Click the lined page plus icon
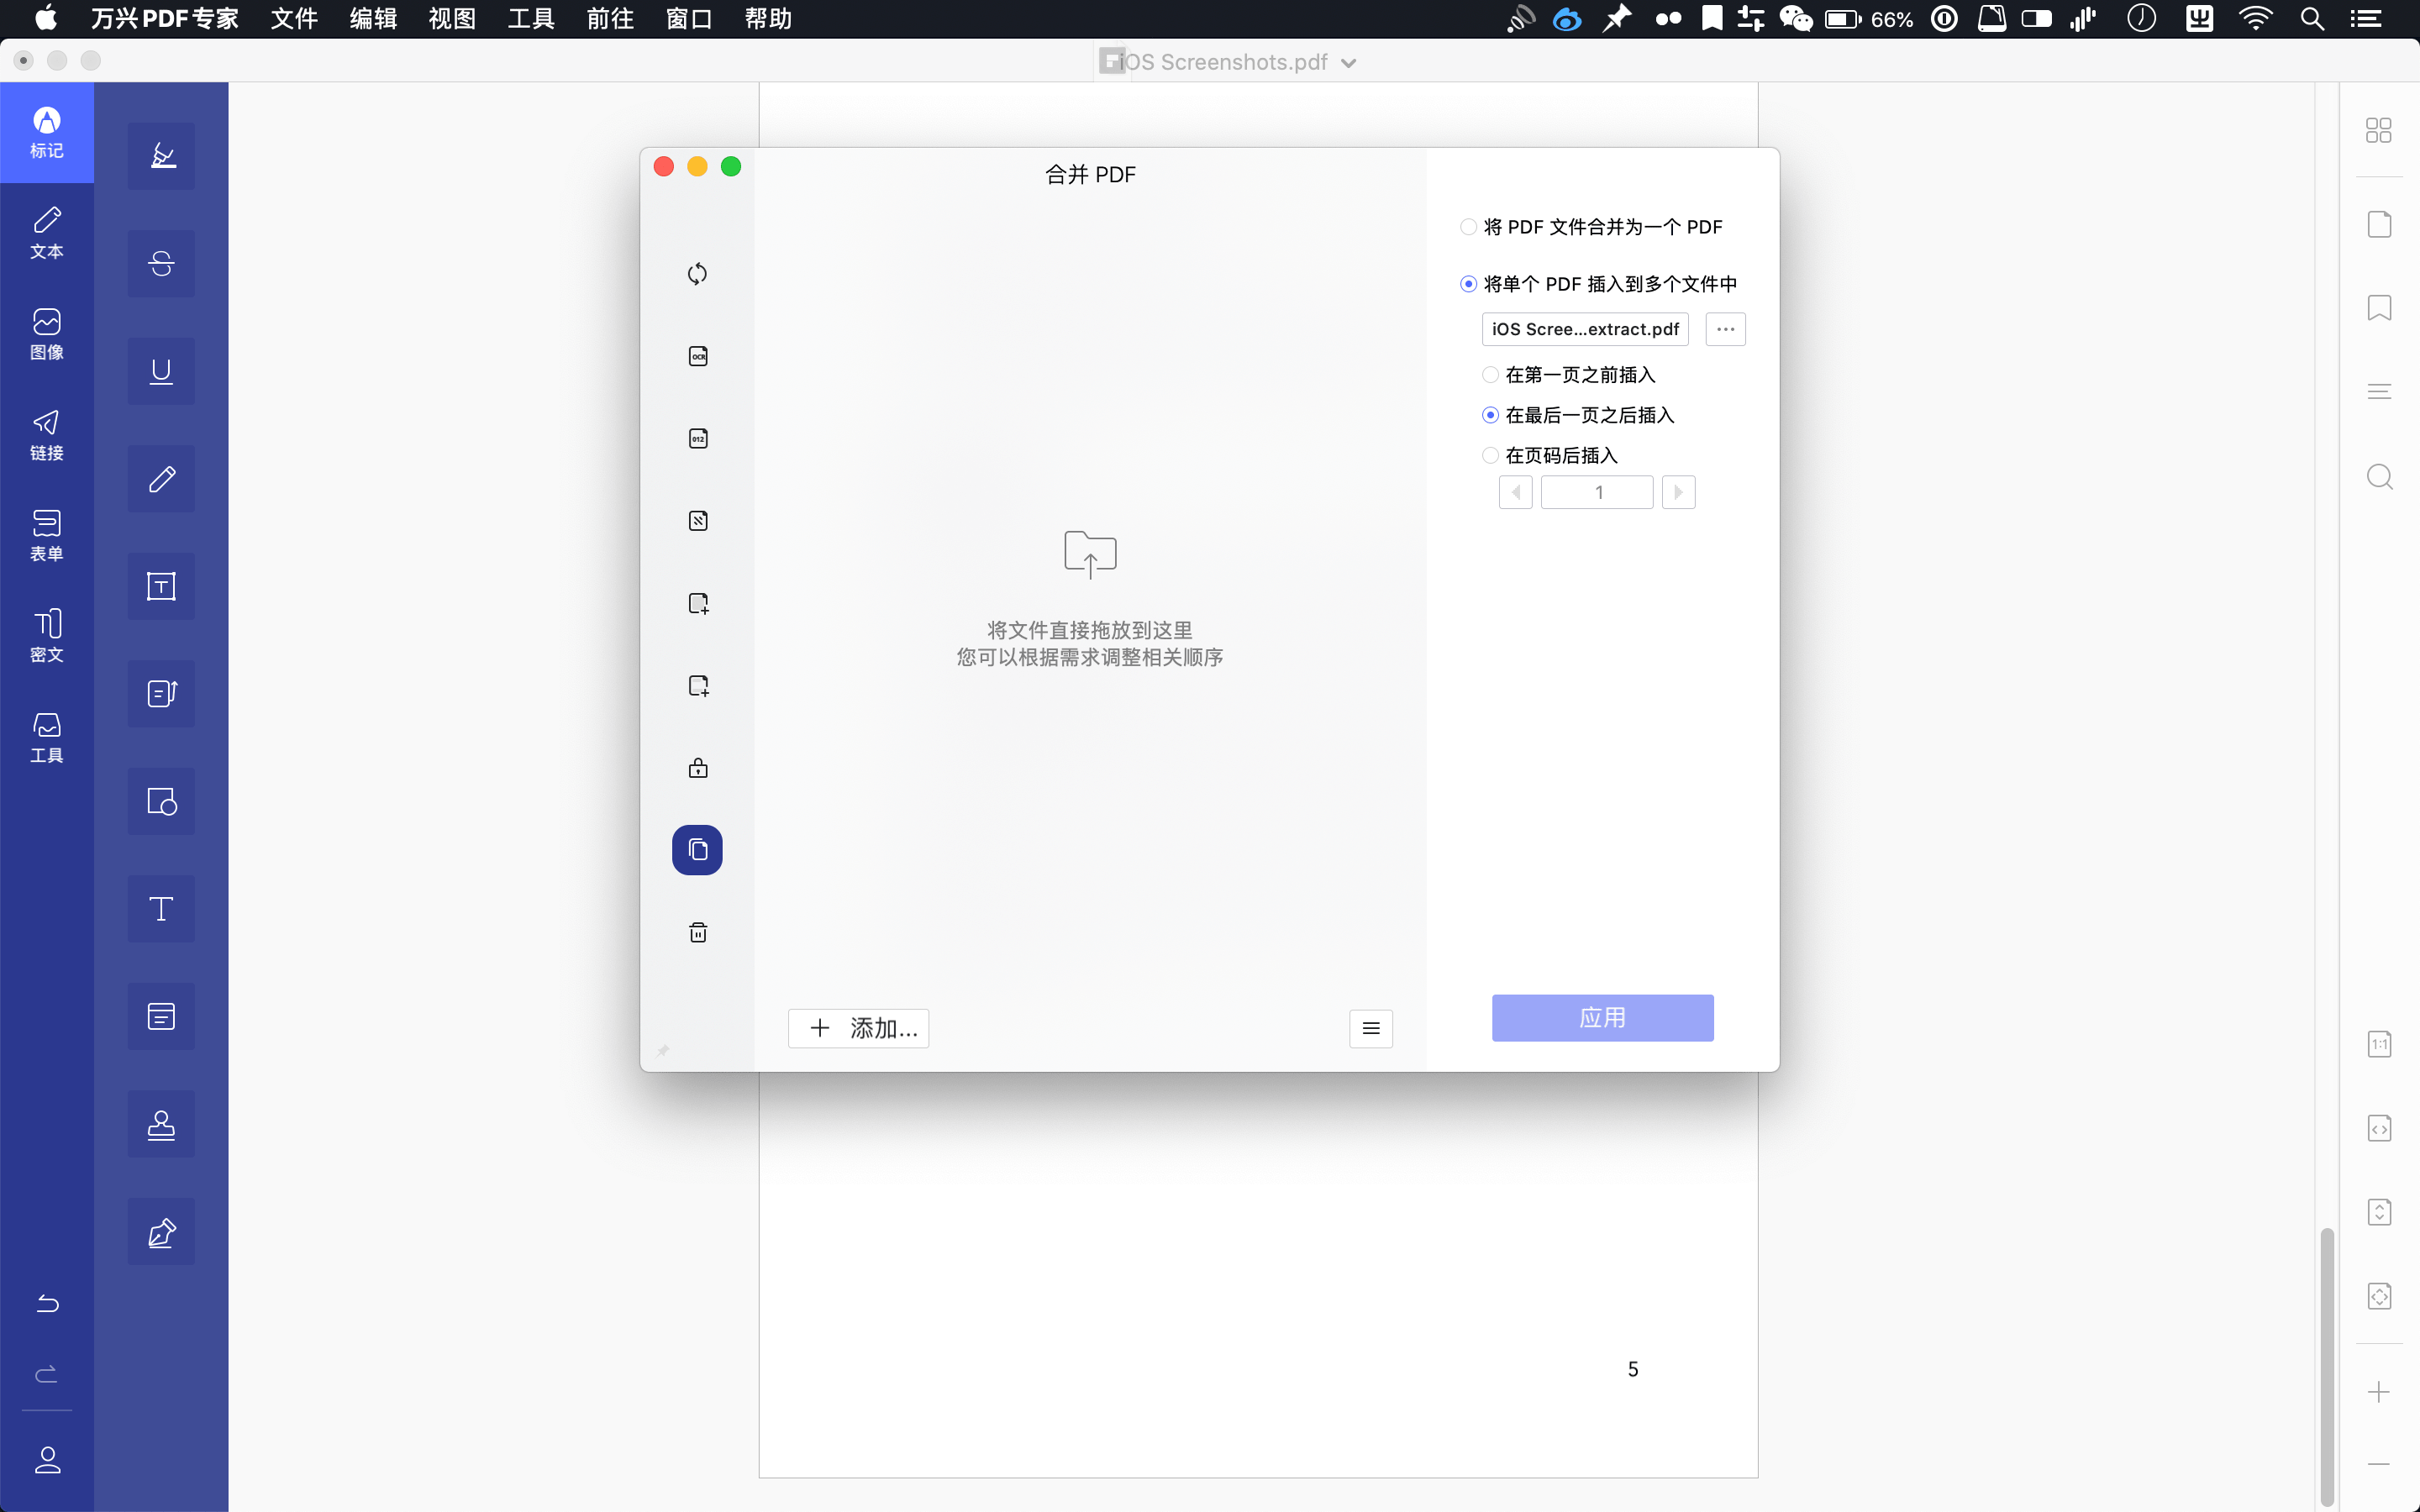 (698, 685)
